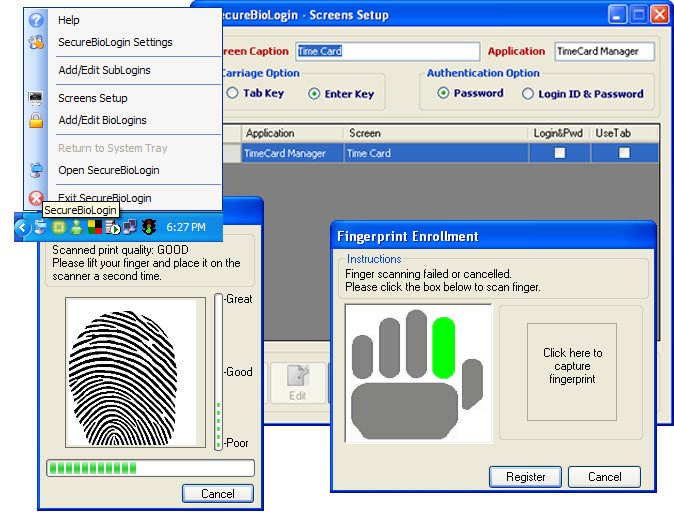Click Cancel in the fingerprint scanning window
The height and width of the screenshot is (517, 674).
(218, 493)
